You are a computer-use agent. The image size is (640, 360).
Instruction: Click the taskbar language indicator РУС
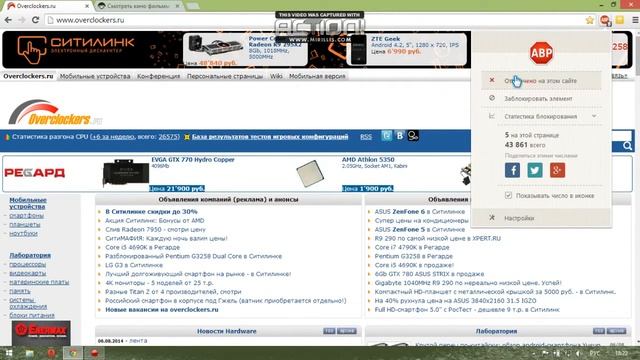pos(595,353)
